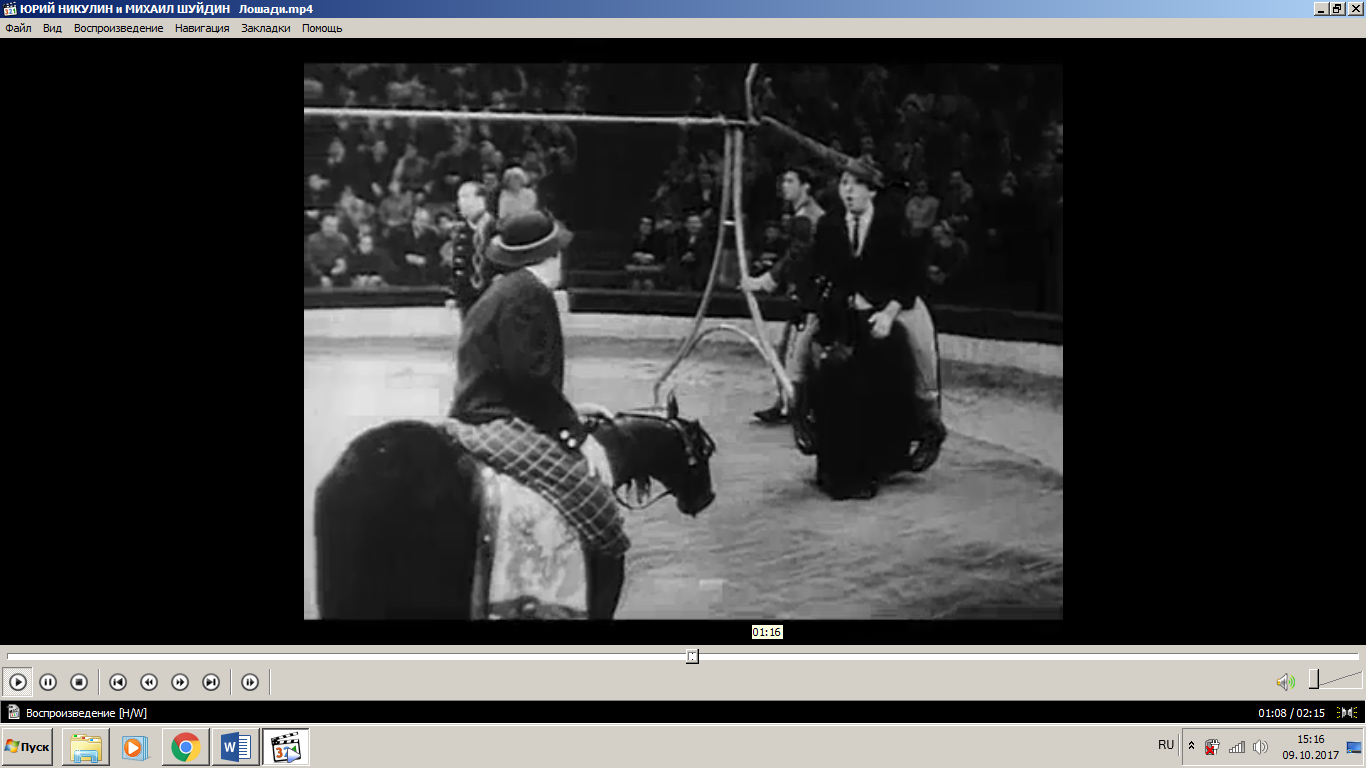Click the seek bar position thumb
This screenshot has width=1366, height=768.
click(x=692, y=656)
